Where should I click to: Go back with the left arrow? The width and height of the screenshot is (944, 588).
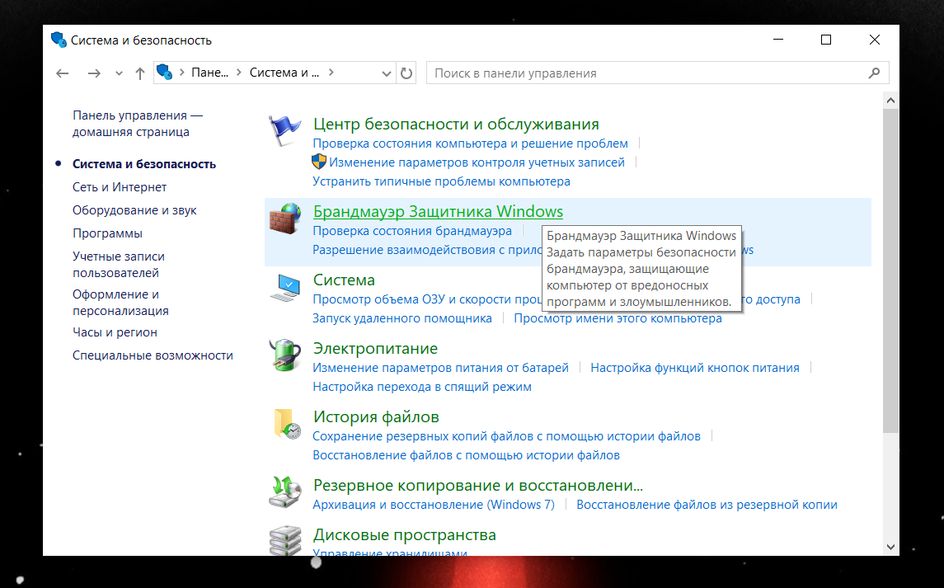pyautogui.click(x=62, y=73)
